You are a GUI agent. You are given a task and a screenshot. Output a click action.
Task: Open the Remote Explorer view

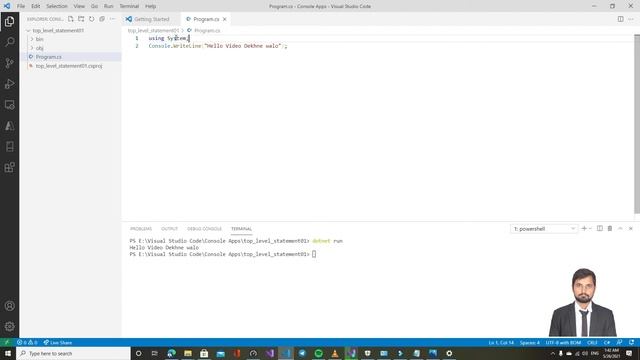[x=9, y=104]
